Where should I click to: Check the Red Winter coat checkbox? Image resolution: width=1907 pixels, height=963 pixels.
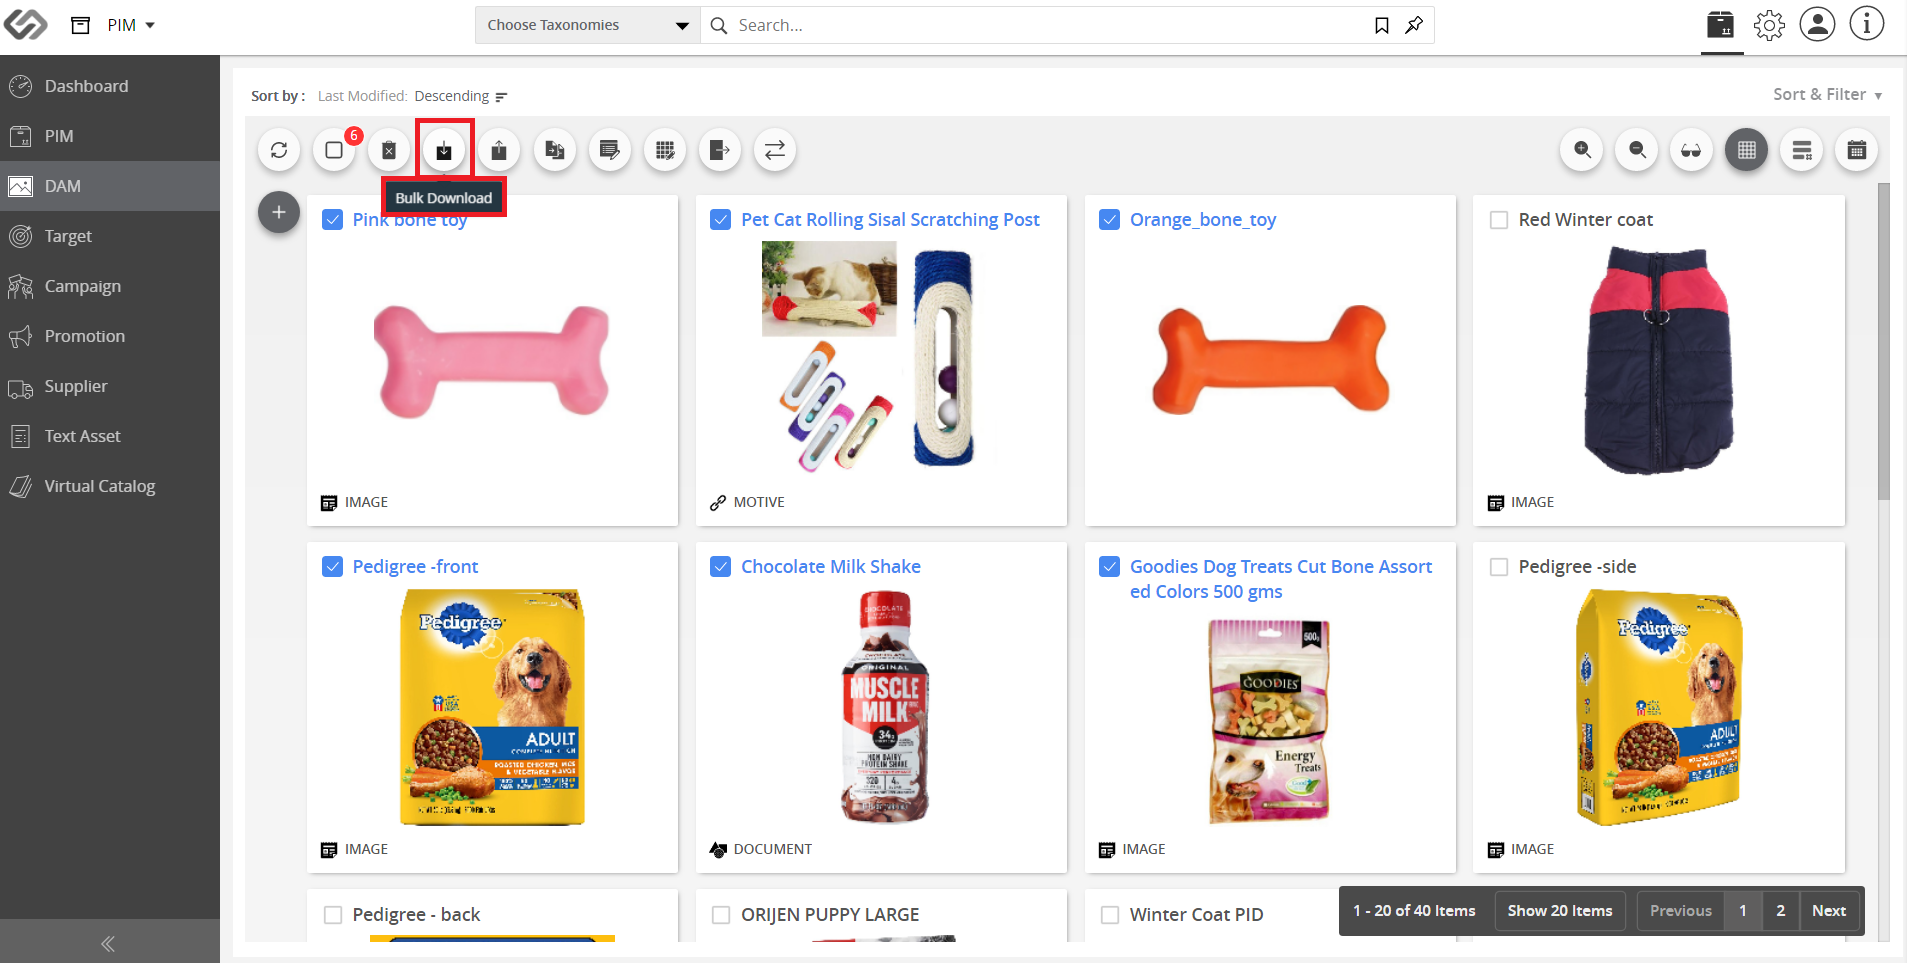pyautogui.click(x=1499, y=220)
